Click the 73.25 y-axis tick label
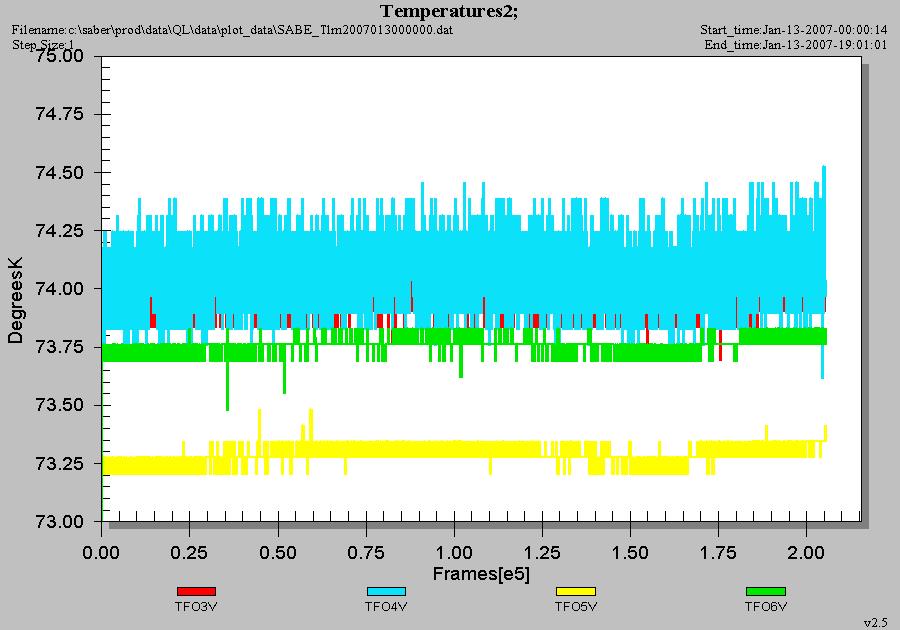The width and height of the screenshot is (900, 630). pyautogui.click(x=60, y=463)
